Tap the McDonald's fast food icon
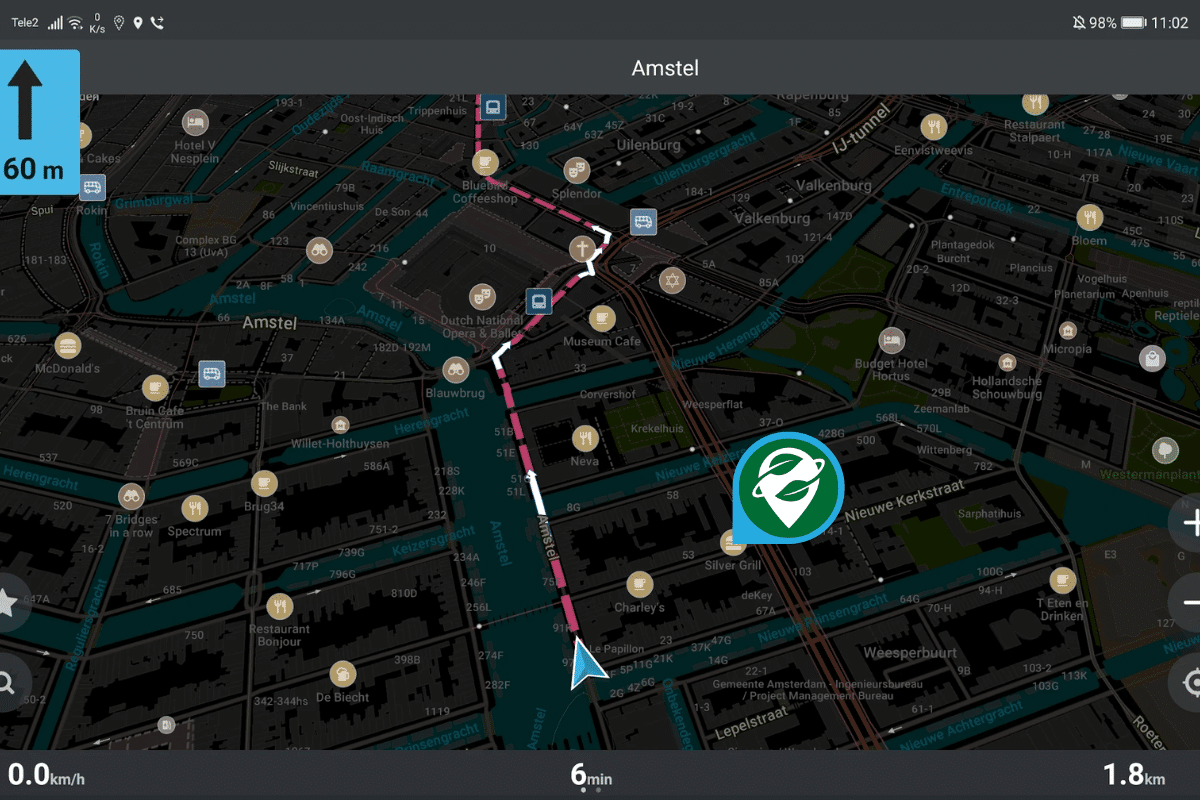Image resolution: width=1200 pixels, height=800 pixels. tap(68, 345)
